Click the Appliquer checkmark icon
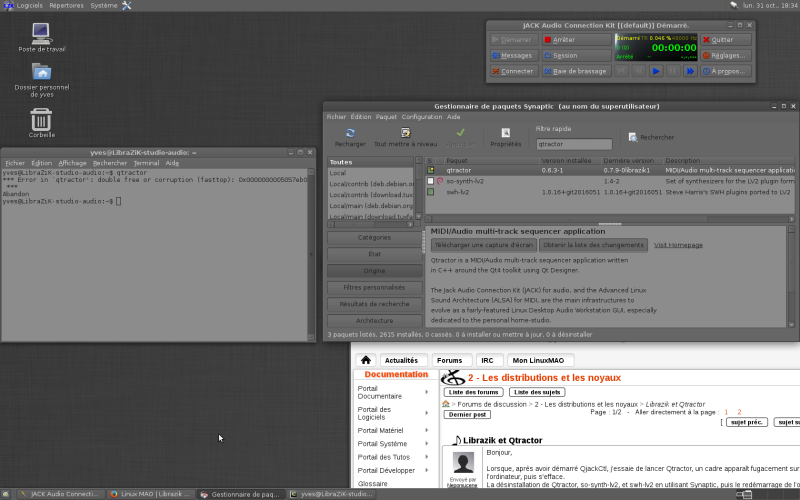 pos(460,133)
